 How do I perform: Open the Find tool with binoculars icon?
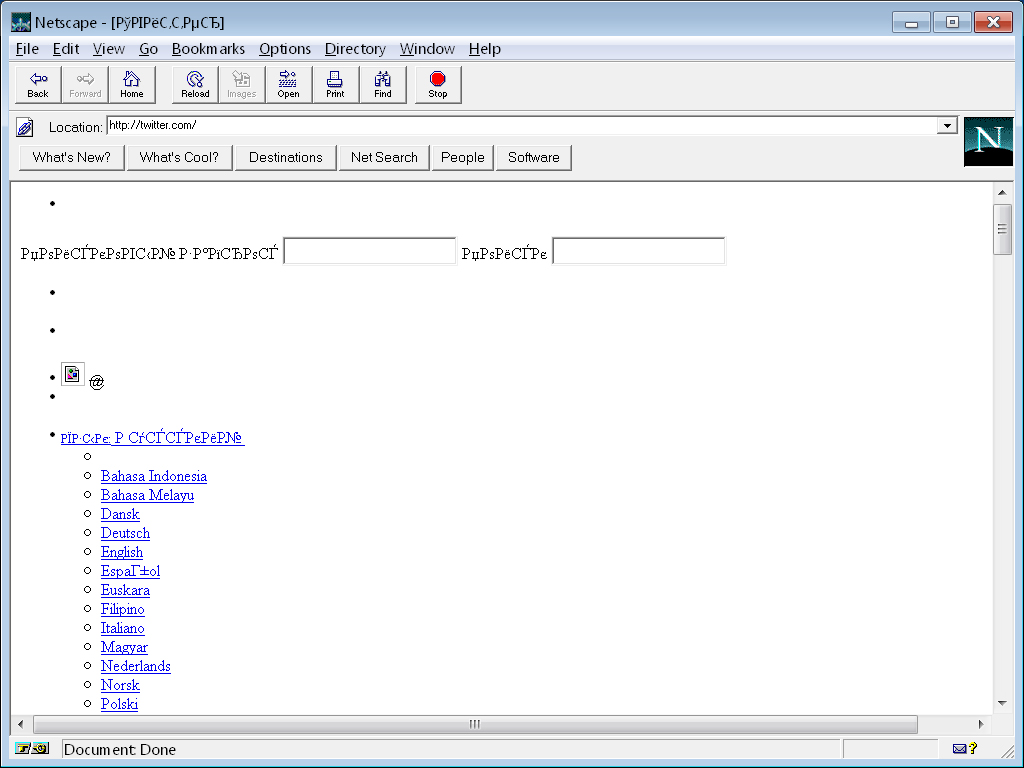click(382, 85)
